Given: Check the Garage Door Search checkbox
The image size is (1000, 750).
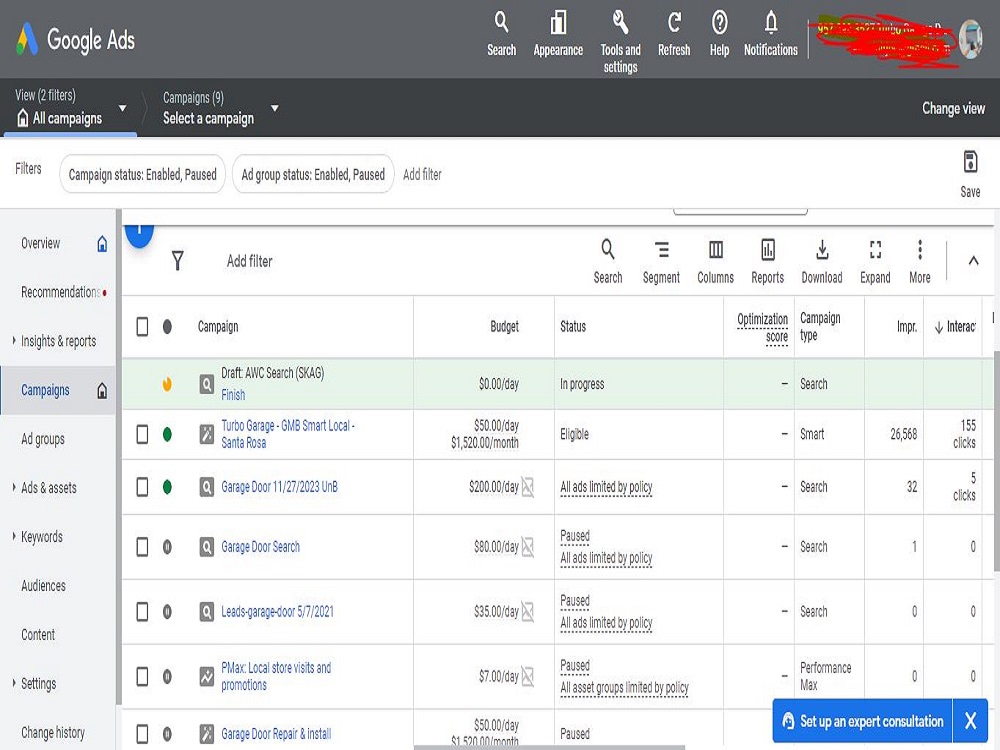Looking at the screenshot, I should [x=142, y=547].
